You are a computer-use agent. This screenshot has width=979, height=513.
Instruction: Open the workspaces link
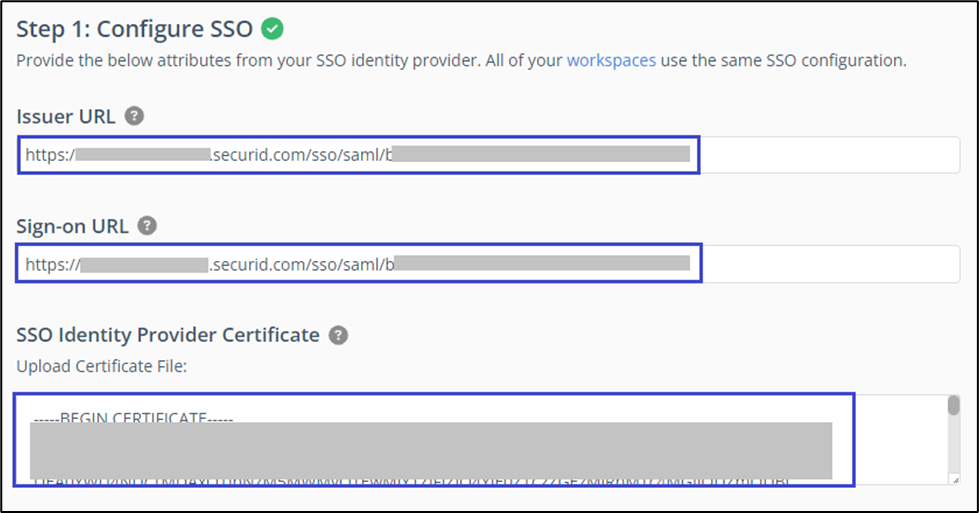pyautogui.click(x=611, y=60)
